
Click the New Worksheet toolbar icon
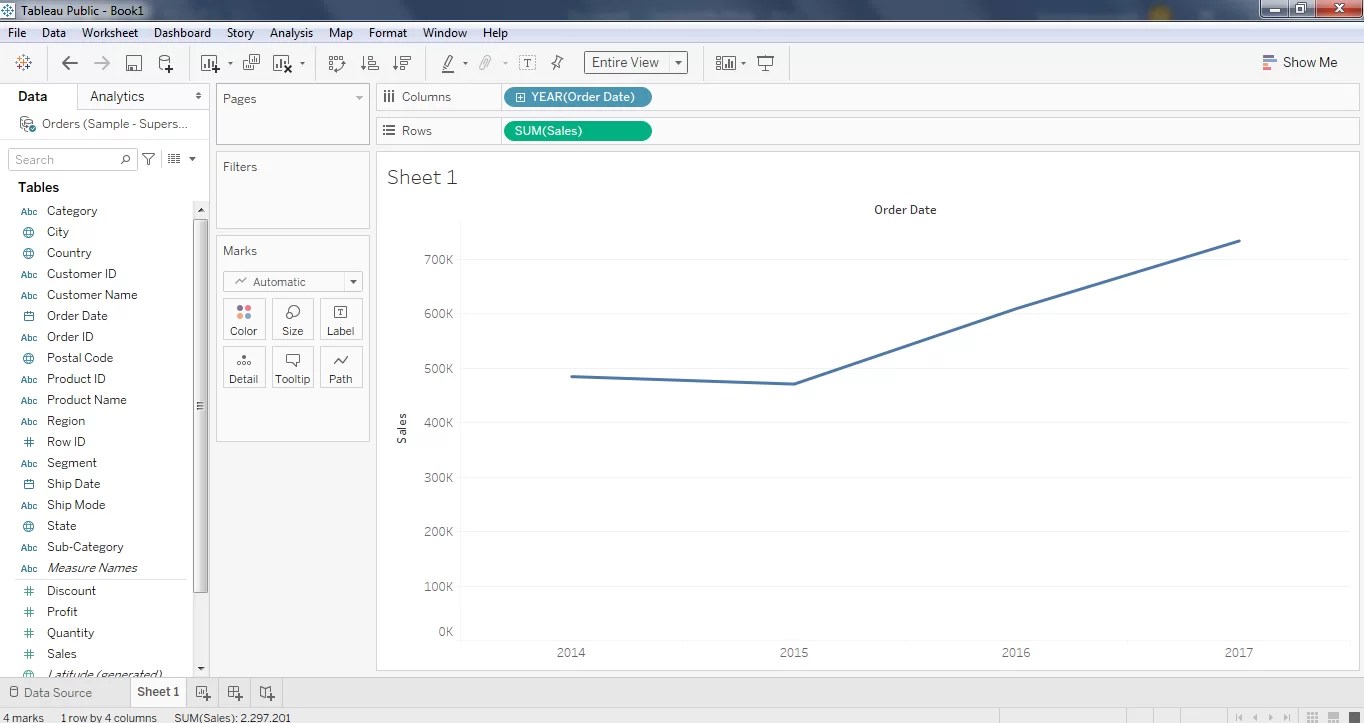210,63
